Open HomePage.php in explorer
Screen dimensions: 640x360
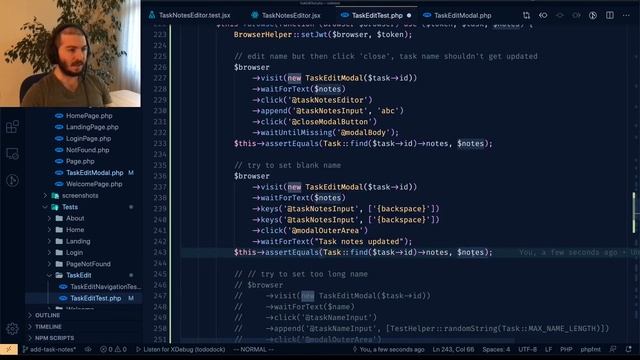[x=89, y=116]
